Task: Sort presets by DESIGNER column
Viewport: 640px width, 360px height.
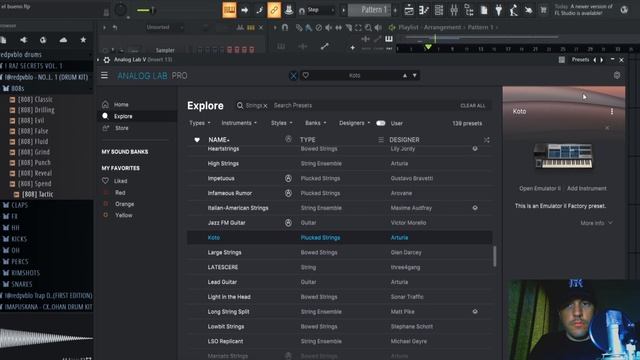Action: [x=404, y=140]
